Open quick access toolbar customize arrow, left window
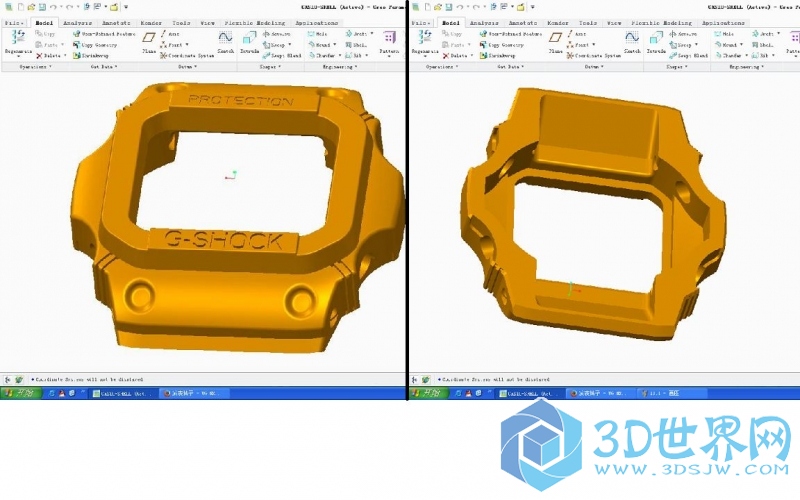 (x=126, y=7)
